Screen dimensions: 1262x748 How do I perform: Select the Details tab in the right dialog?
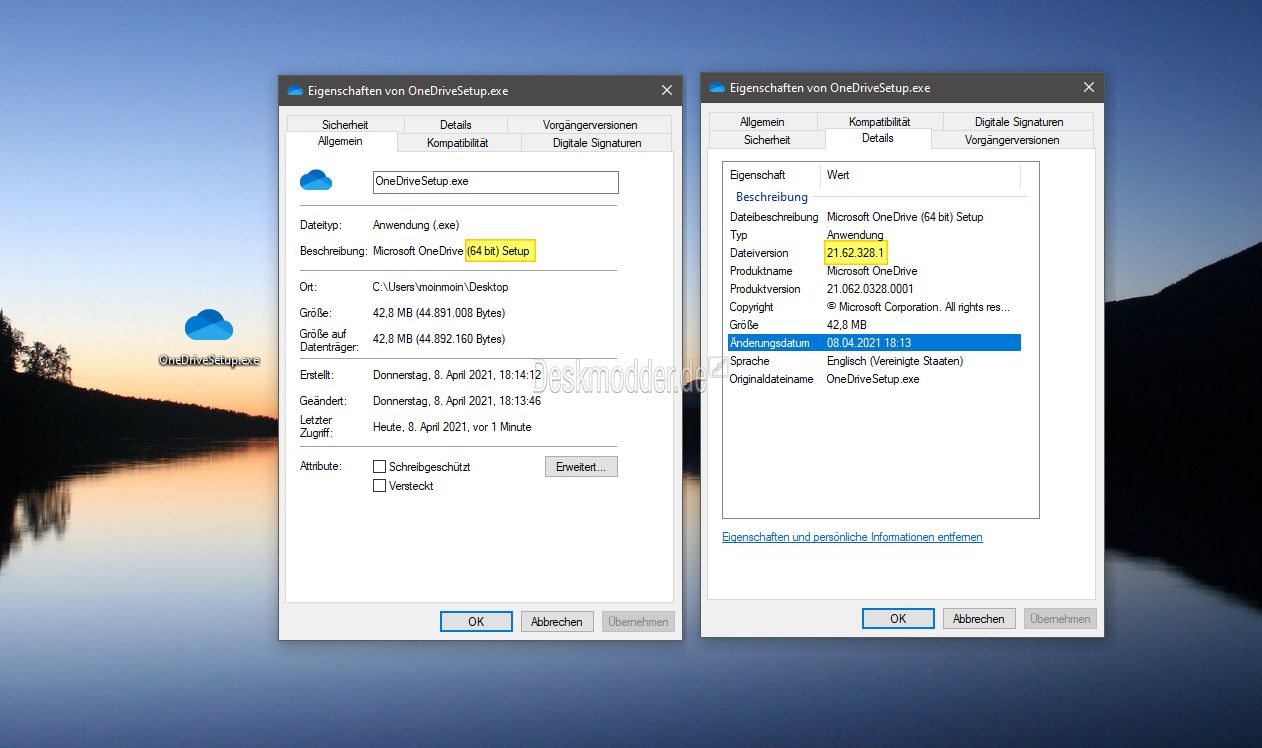pos(878,139)
